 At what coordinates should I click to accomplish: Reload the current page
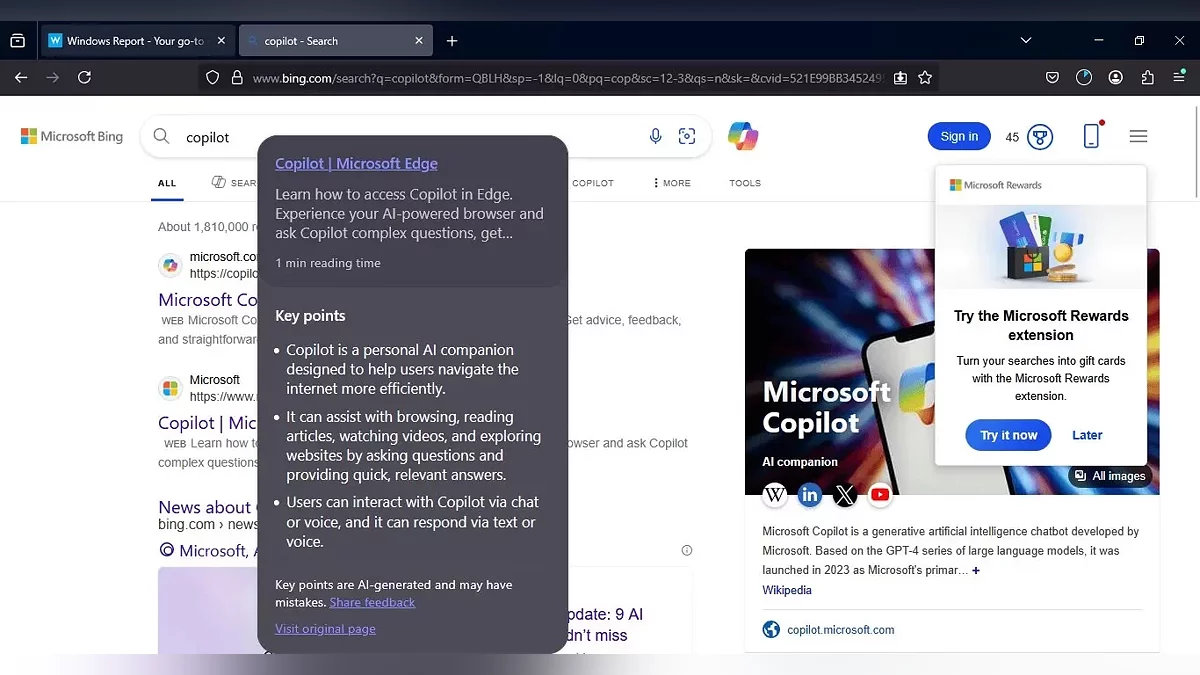click(84, 77)
